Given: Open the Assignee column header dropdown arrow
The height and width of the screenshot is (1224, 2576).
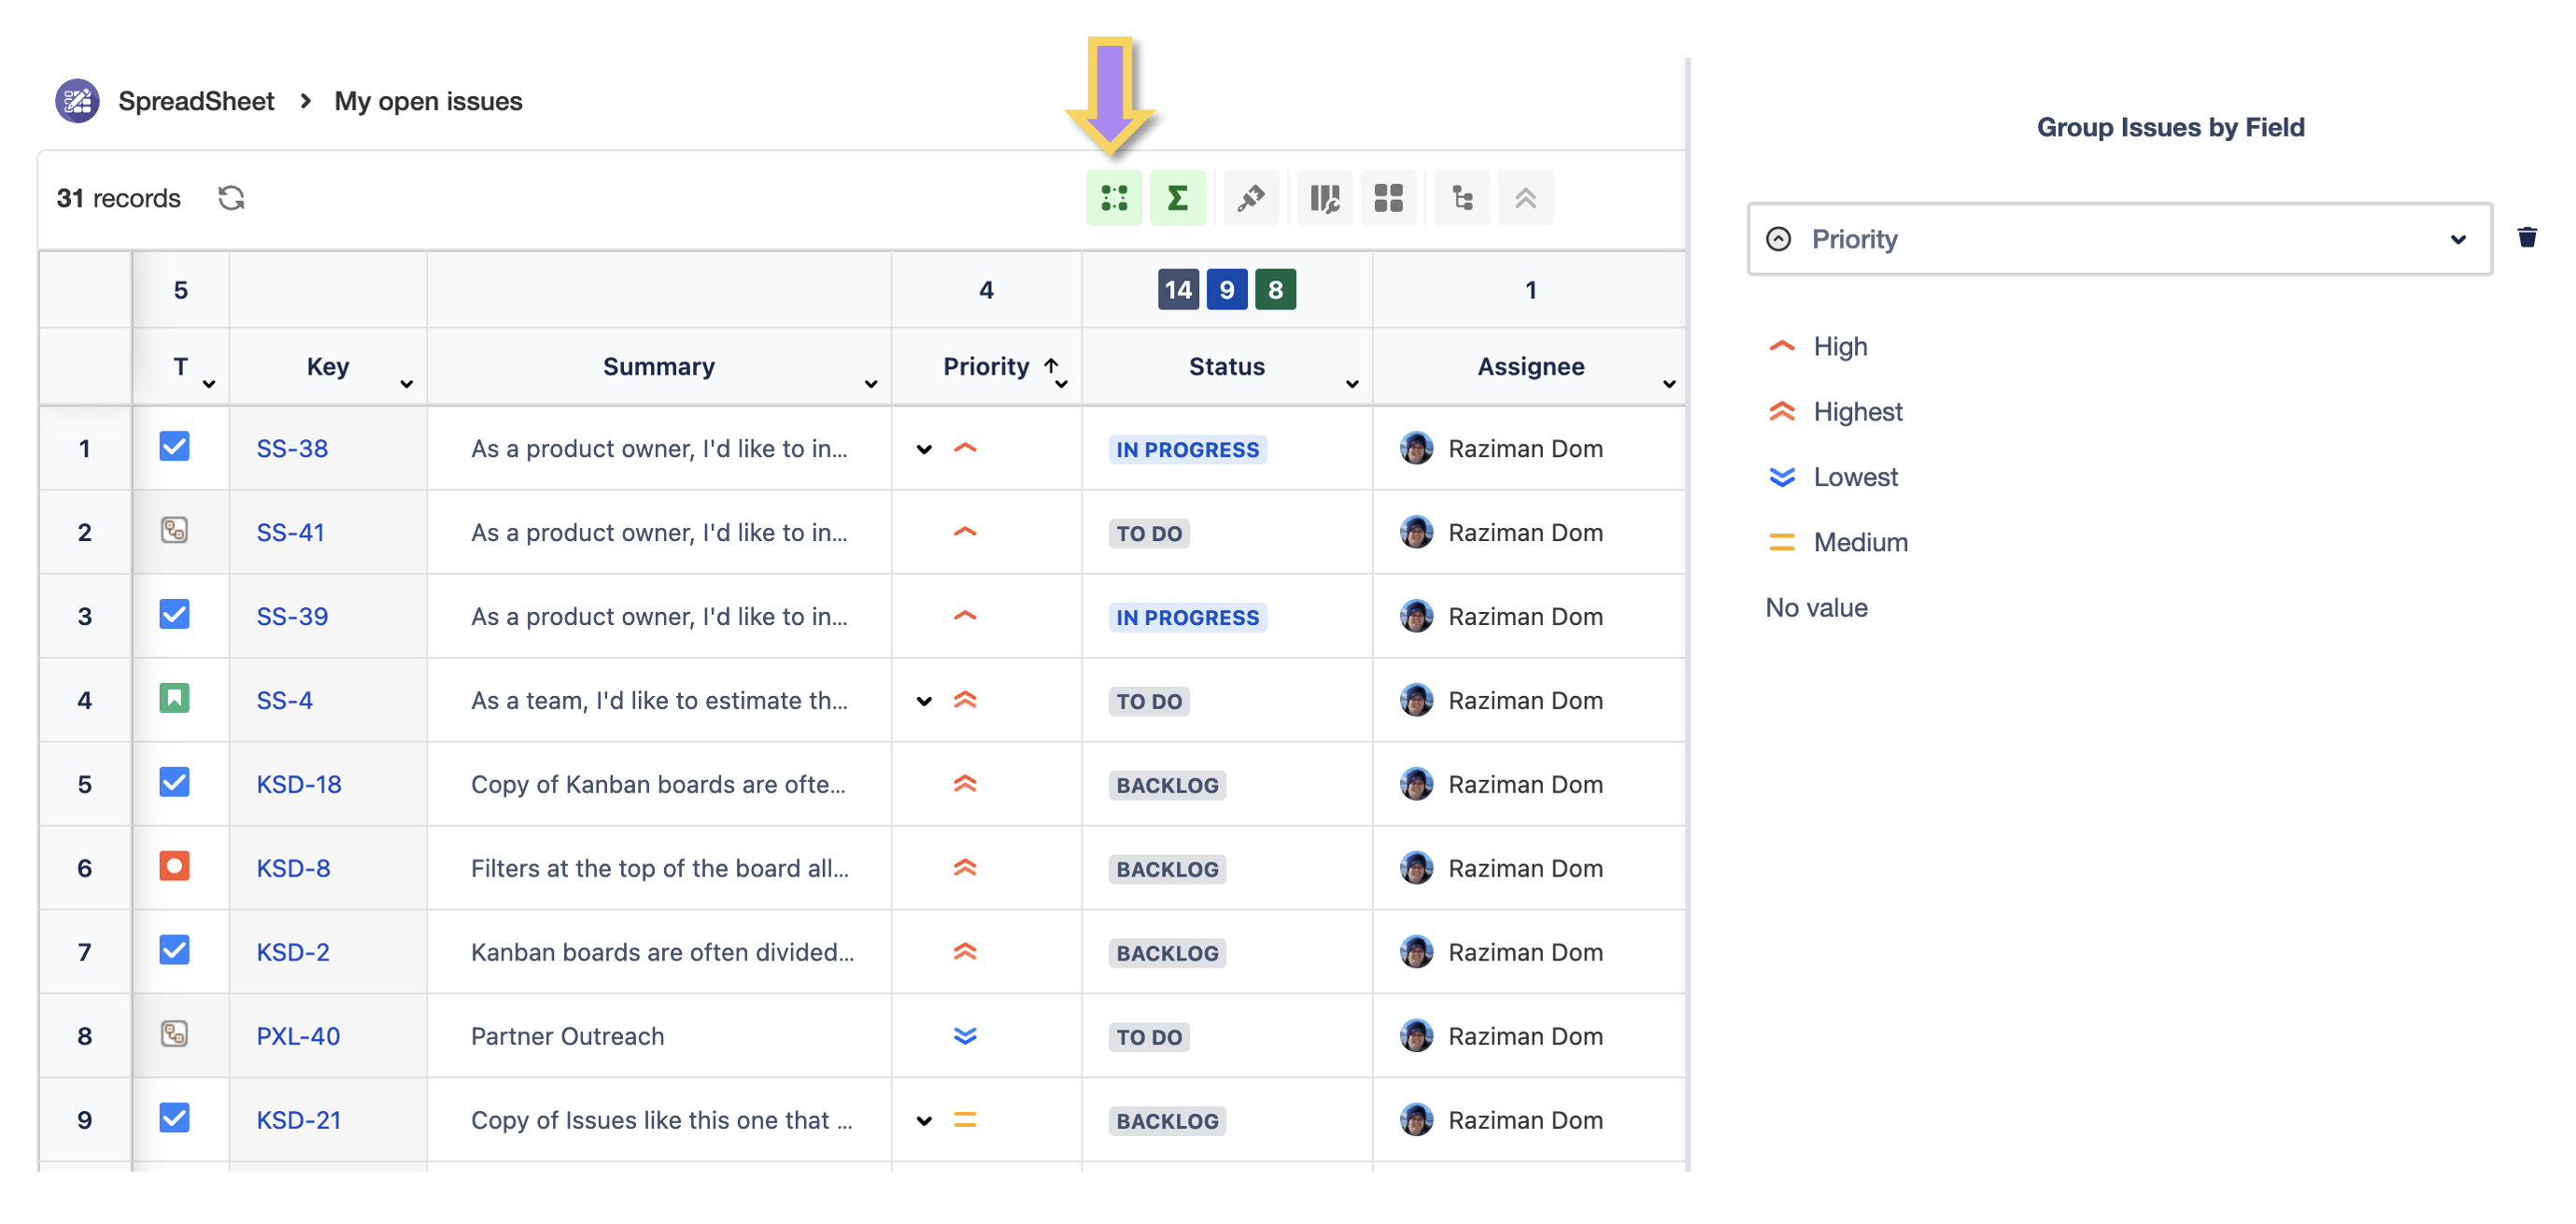Looking at the screenshot, I should 1668,384.
